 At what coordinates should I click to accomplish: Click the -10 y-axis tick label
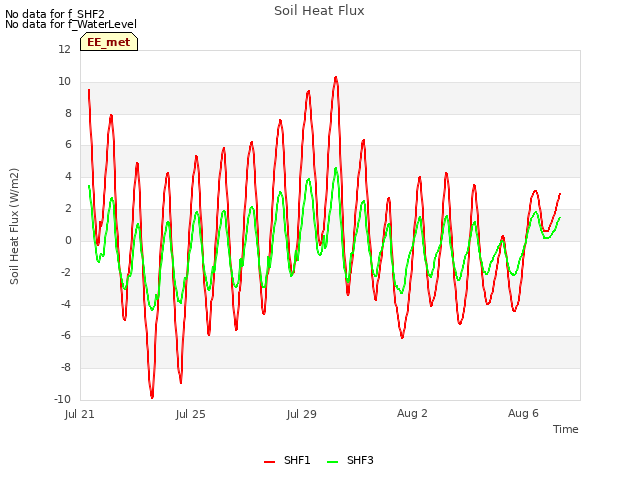coord(62,399)
